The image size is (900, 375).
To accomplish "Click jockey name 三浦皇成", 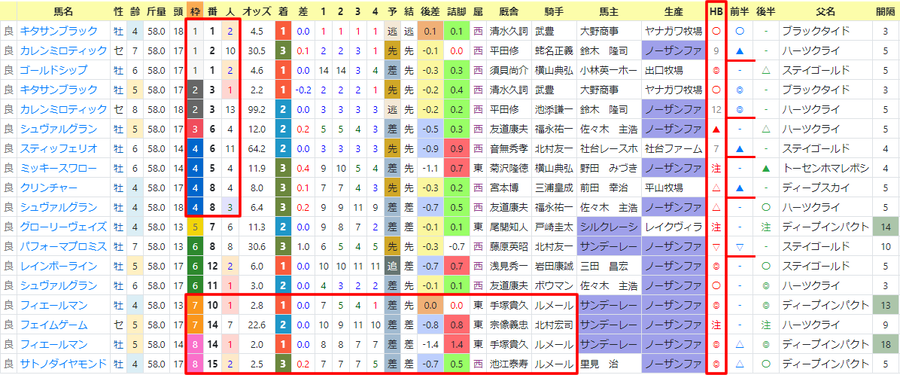I will coord(553,188).
